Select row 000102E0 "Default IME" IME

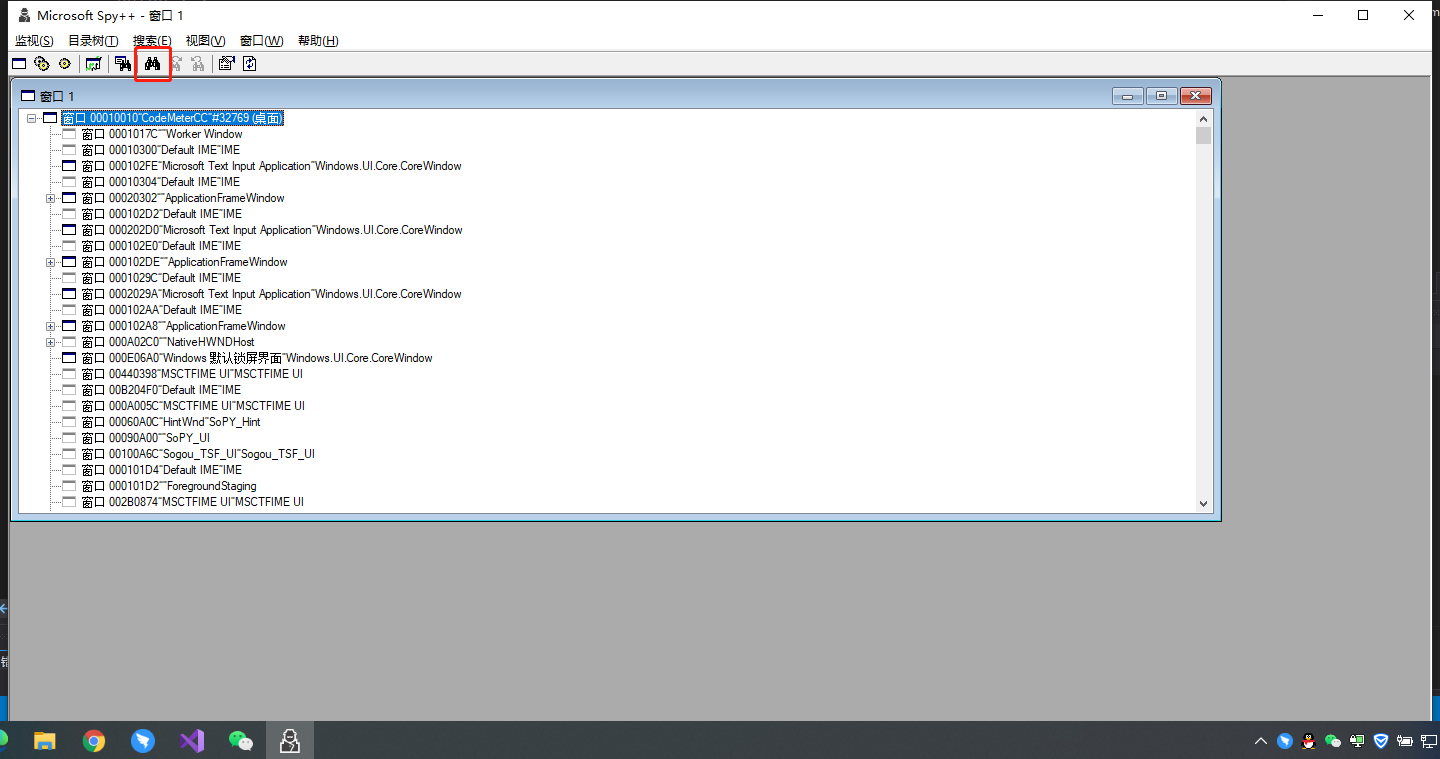tap(161, 246)
